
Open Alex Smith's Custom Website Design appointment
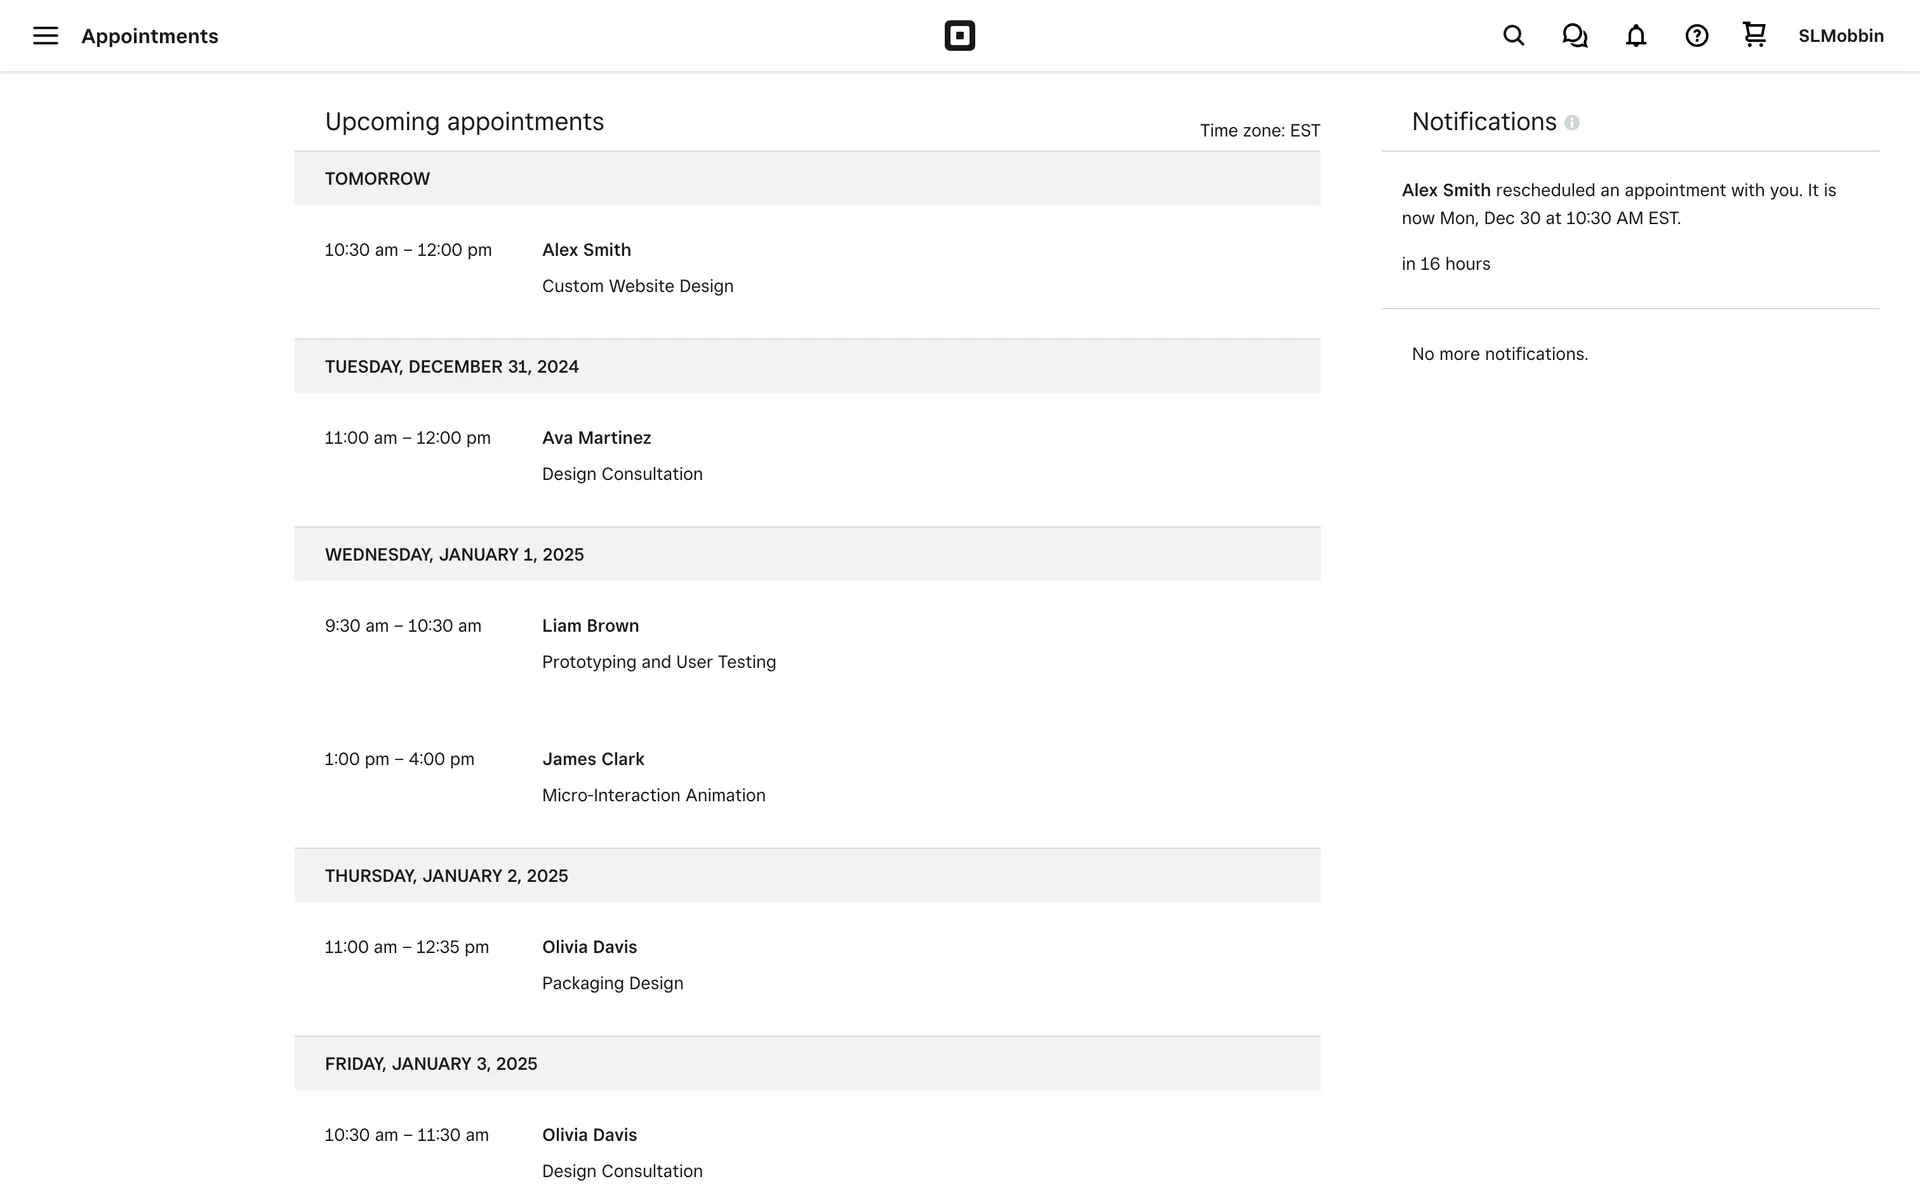[637, 268]
